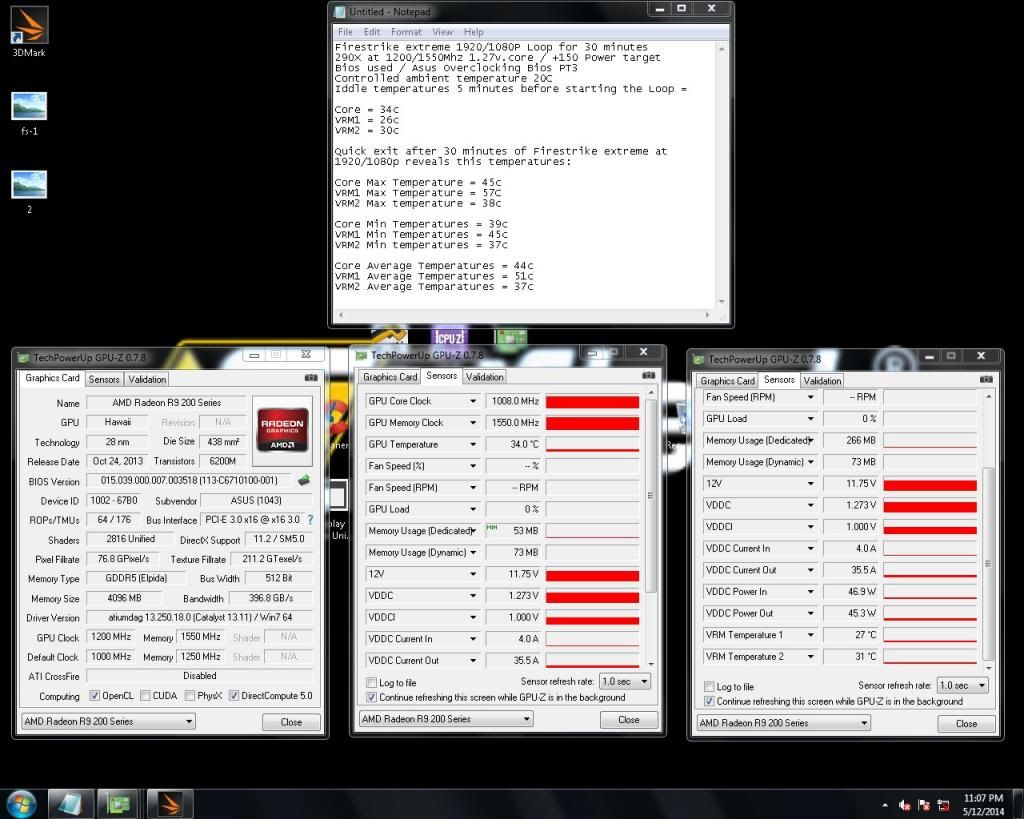Open the File menu in Notepad

coord(345,32)
